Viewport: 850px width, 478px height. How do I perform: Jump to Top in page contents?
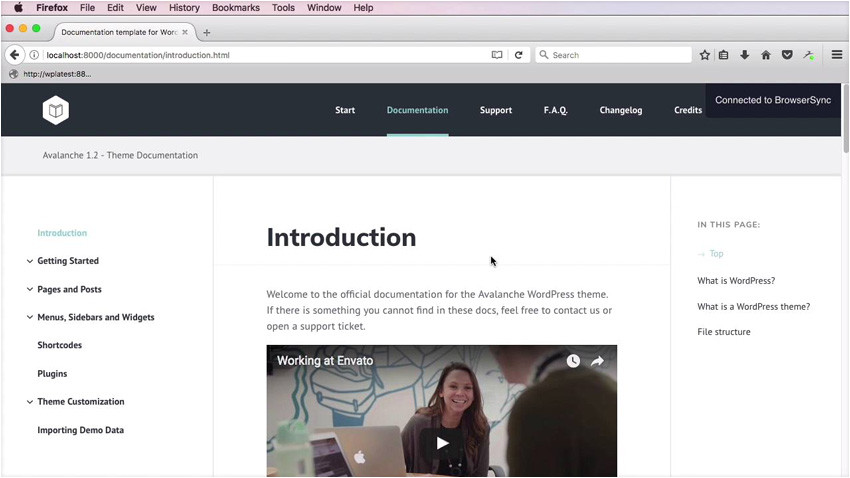[716, 254]
